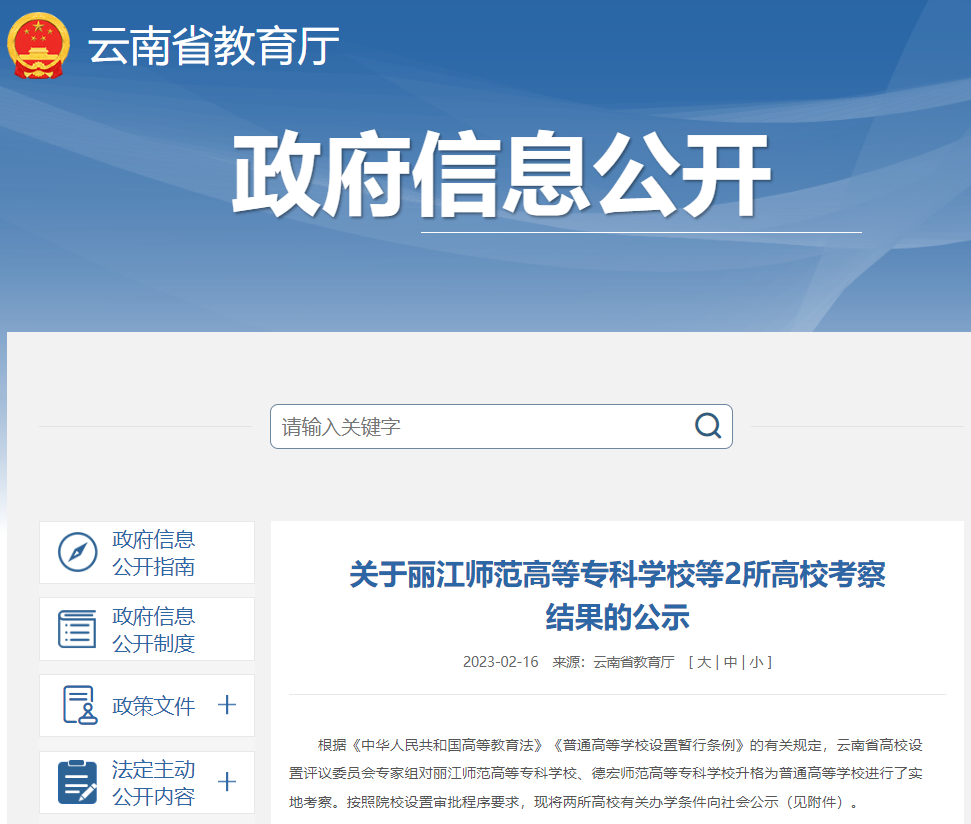Toggle 小 small font size option
Viewport: 971px width, 824px height.
[757, 661]
